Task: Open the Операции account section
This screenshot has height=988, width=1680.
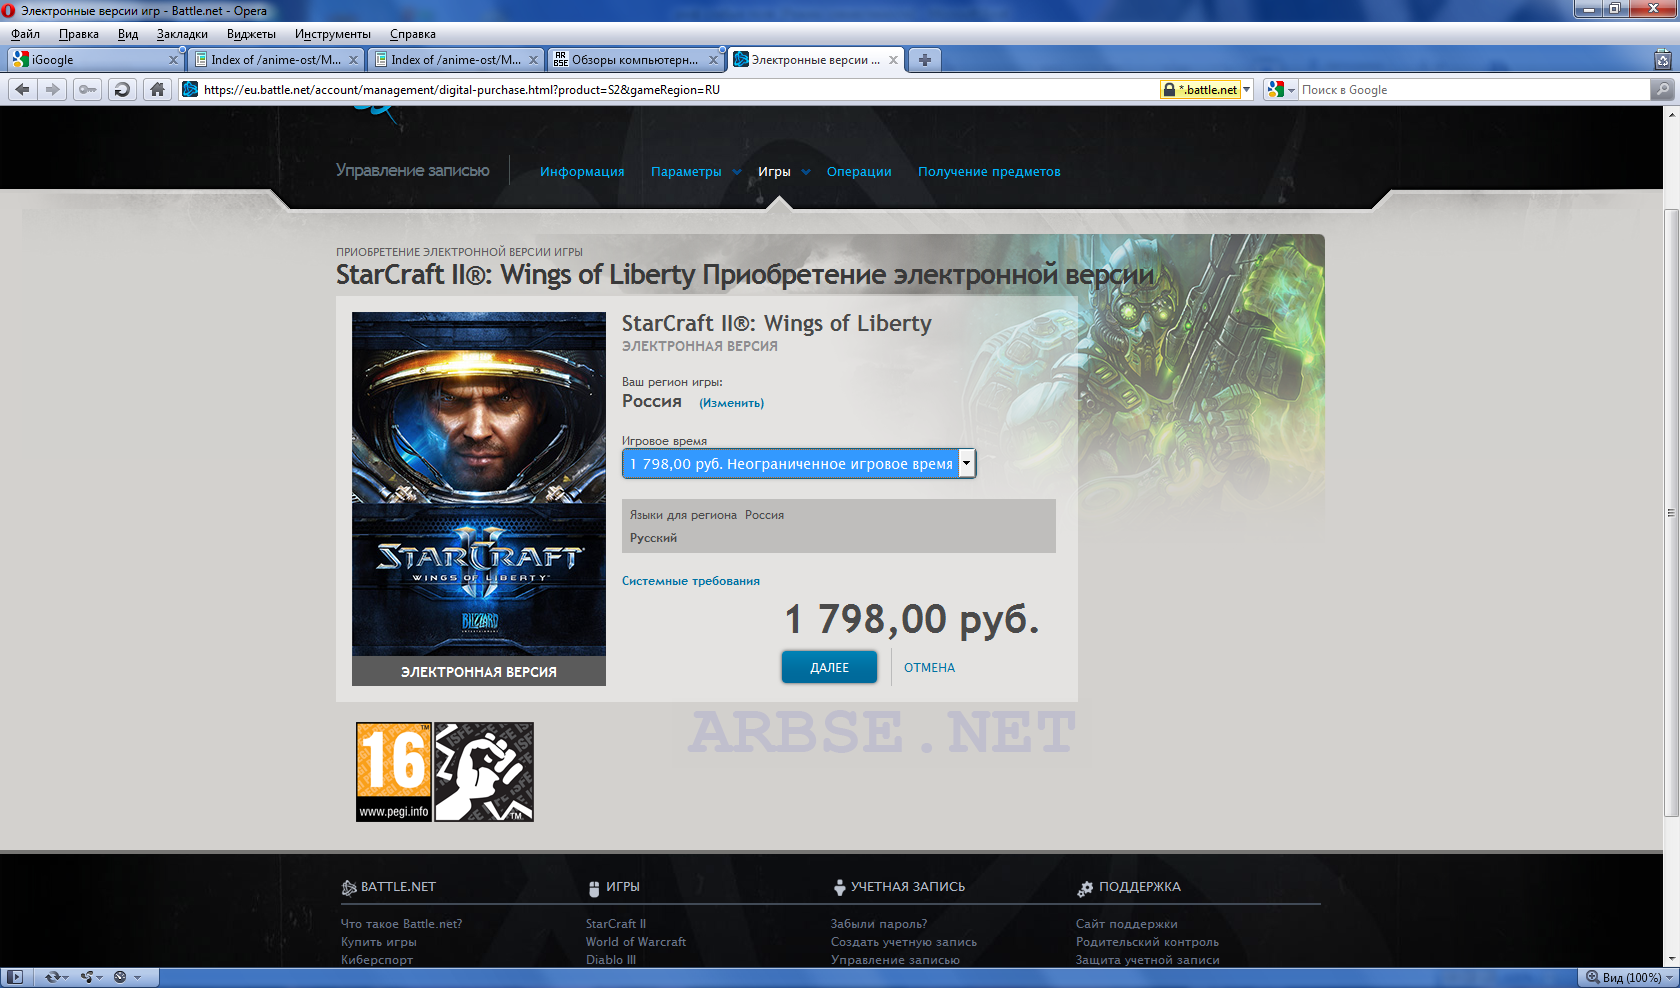Action: coord(859,172)
